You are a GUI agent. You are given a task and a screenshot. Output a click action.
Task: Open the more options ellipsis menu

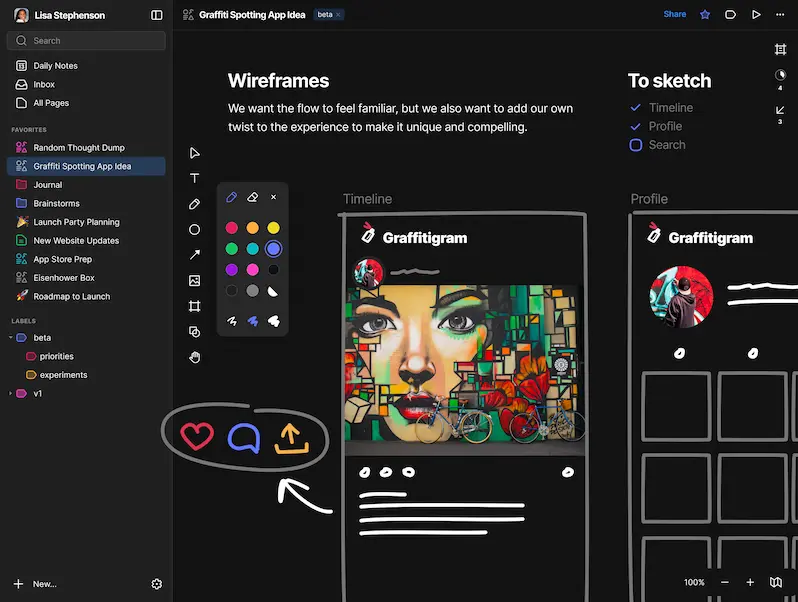coord(780,14)
